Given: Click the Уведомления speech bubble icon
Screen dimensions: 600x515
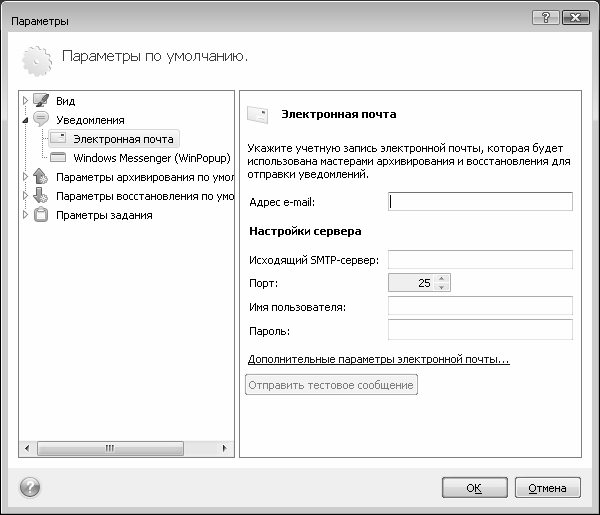Looking at the screenshot, I should click(41, 119).
